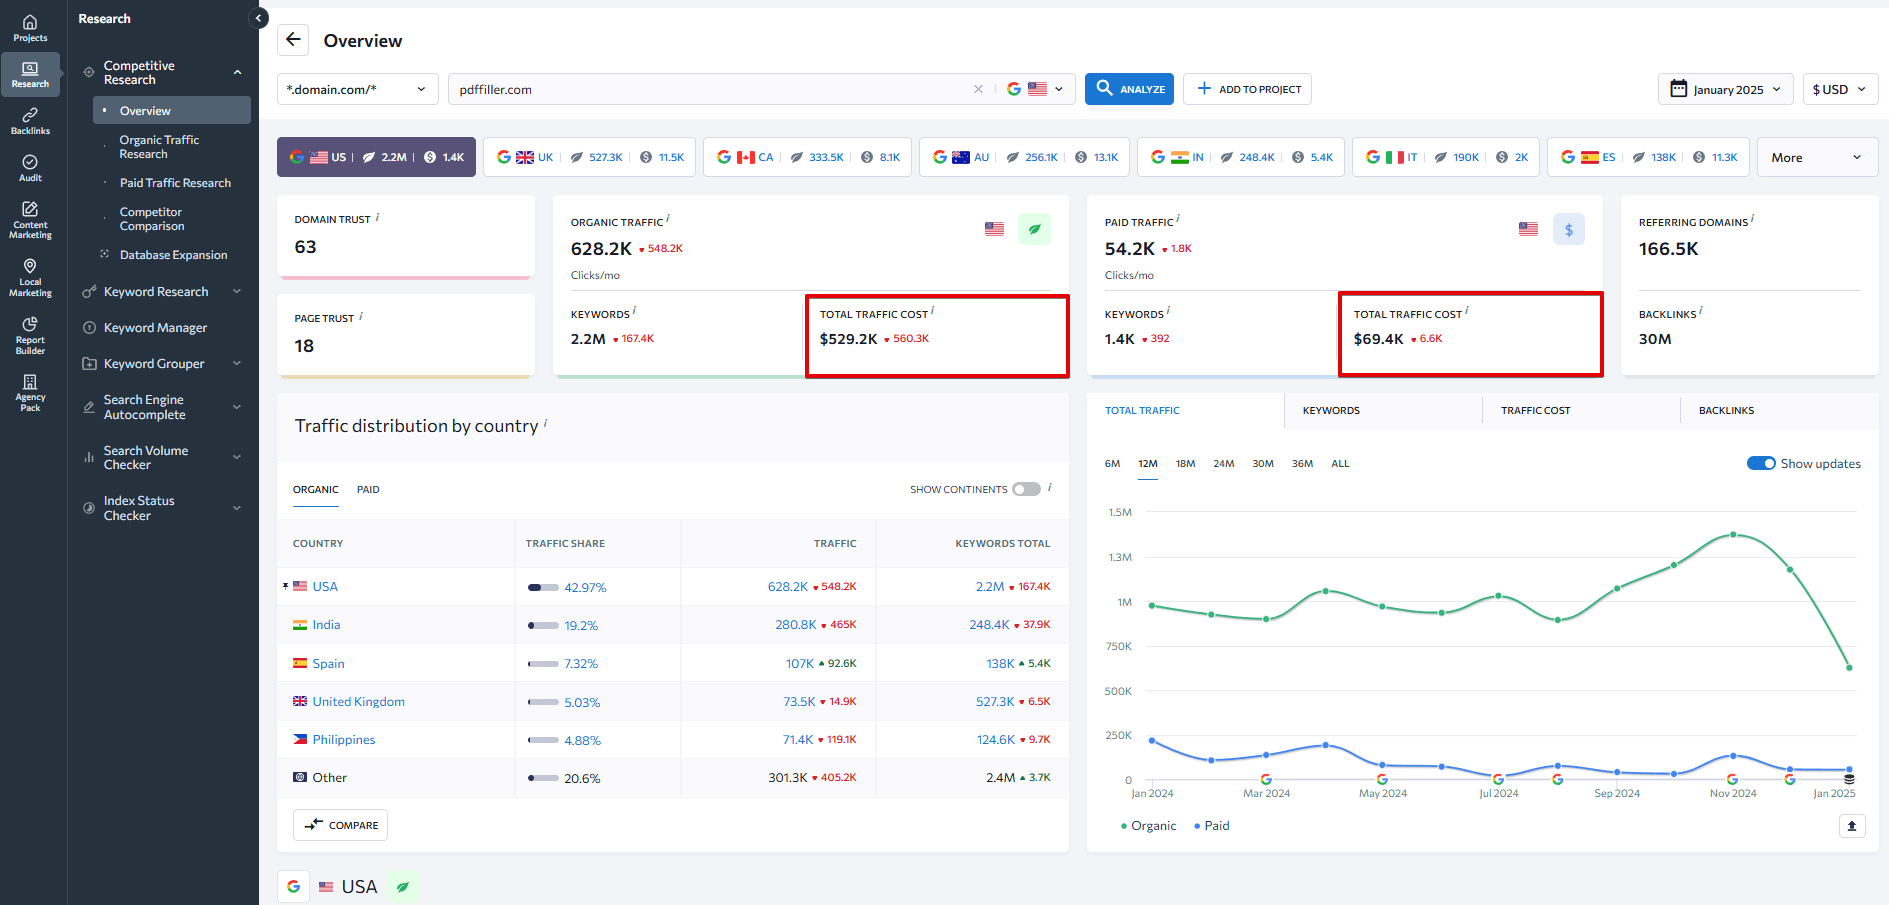Viewport: 1889px width, 905px height.
Task: Open Report Builder in the rail
Action: (x=30, y=335)
